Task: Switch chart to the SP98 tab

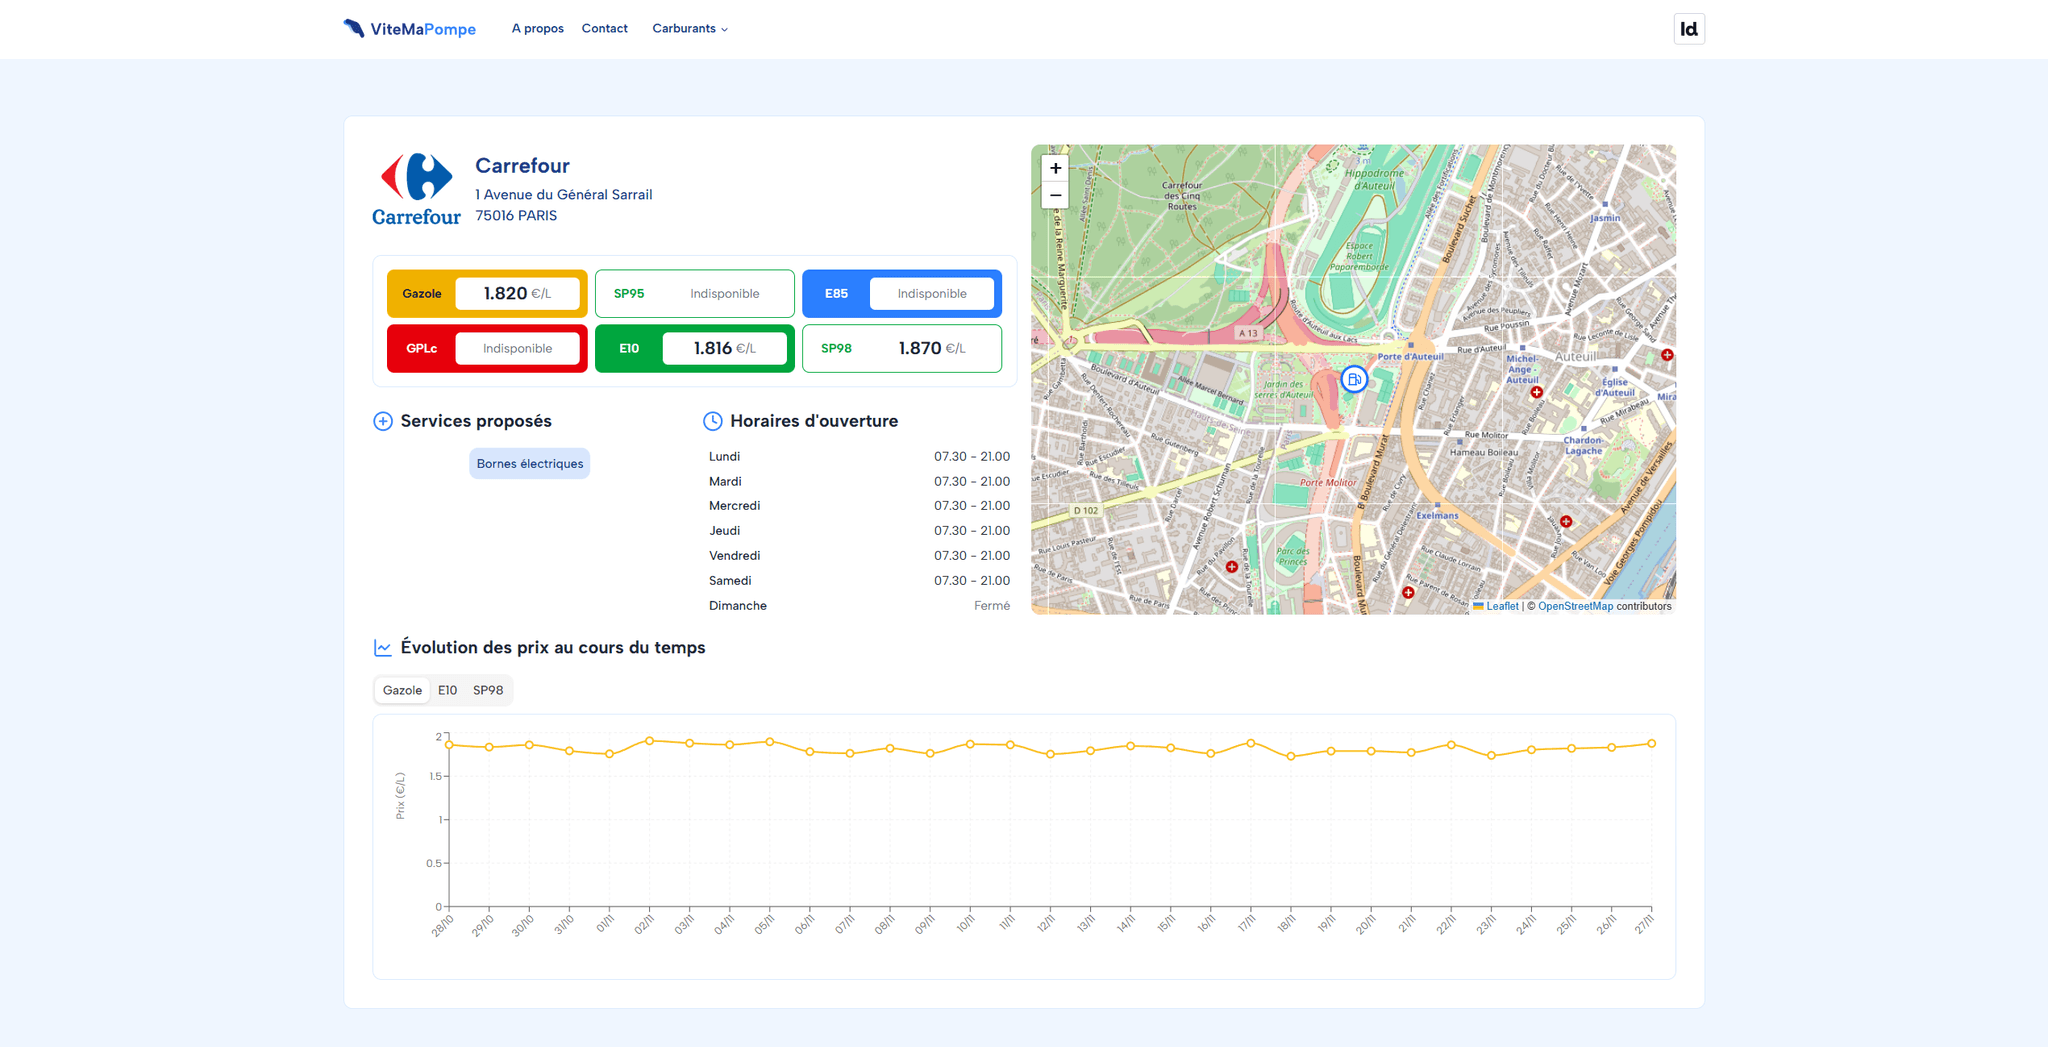Action: point(488,690)
